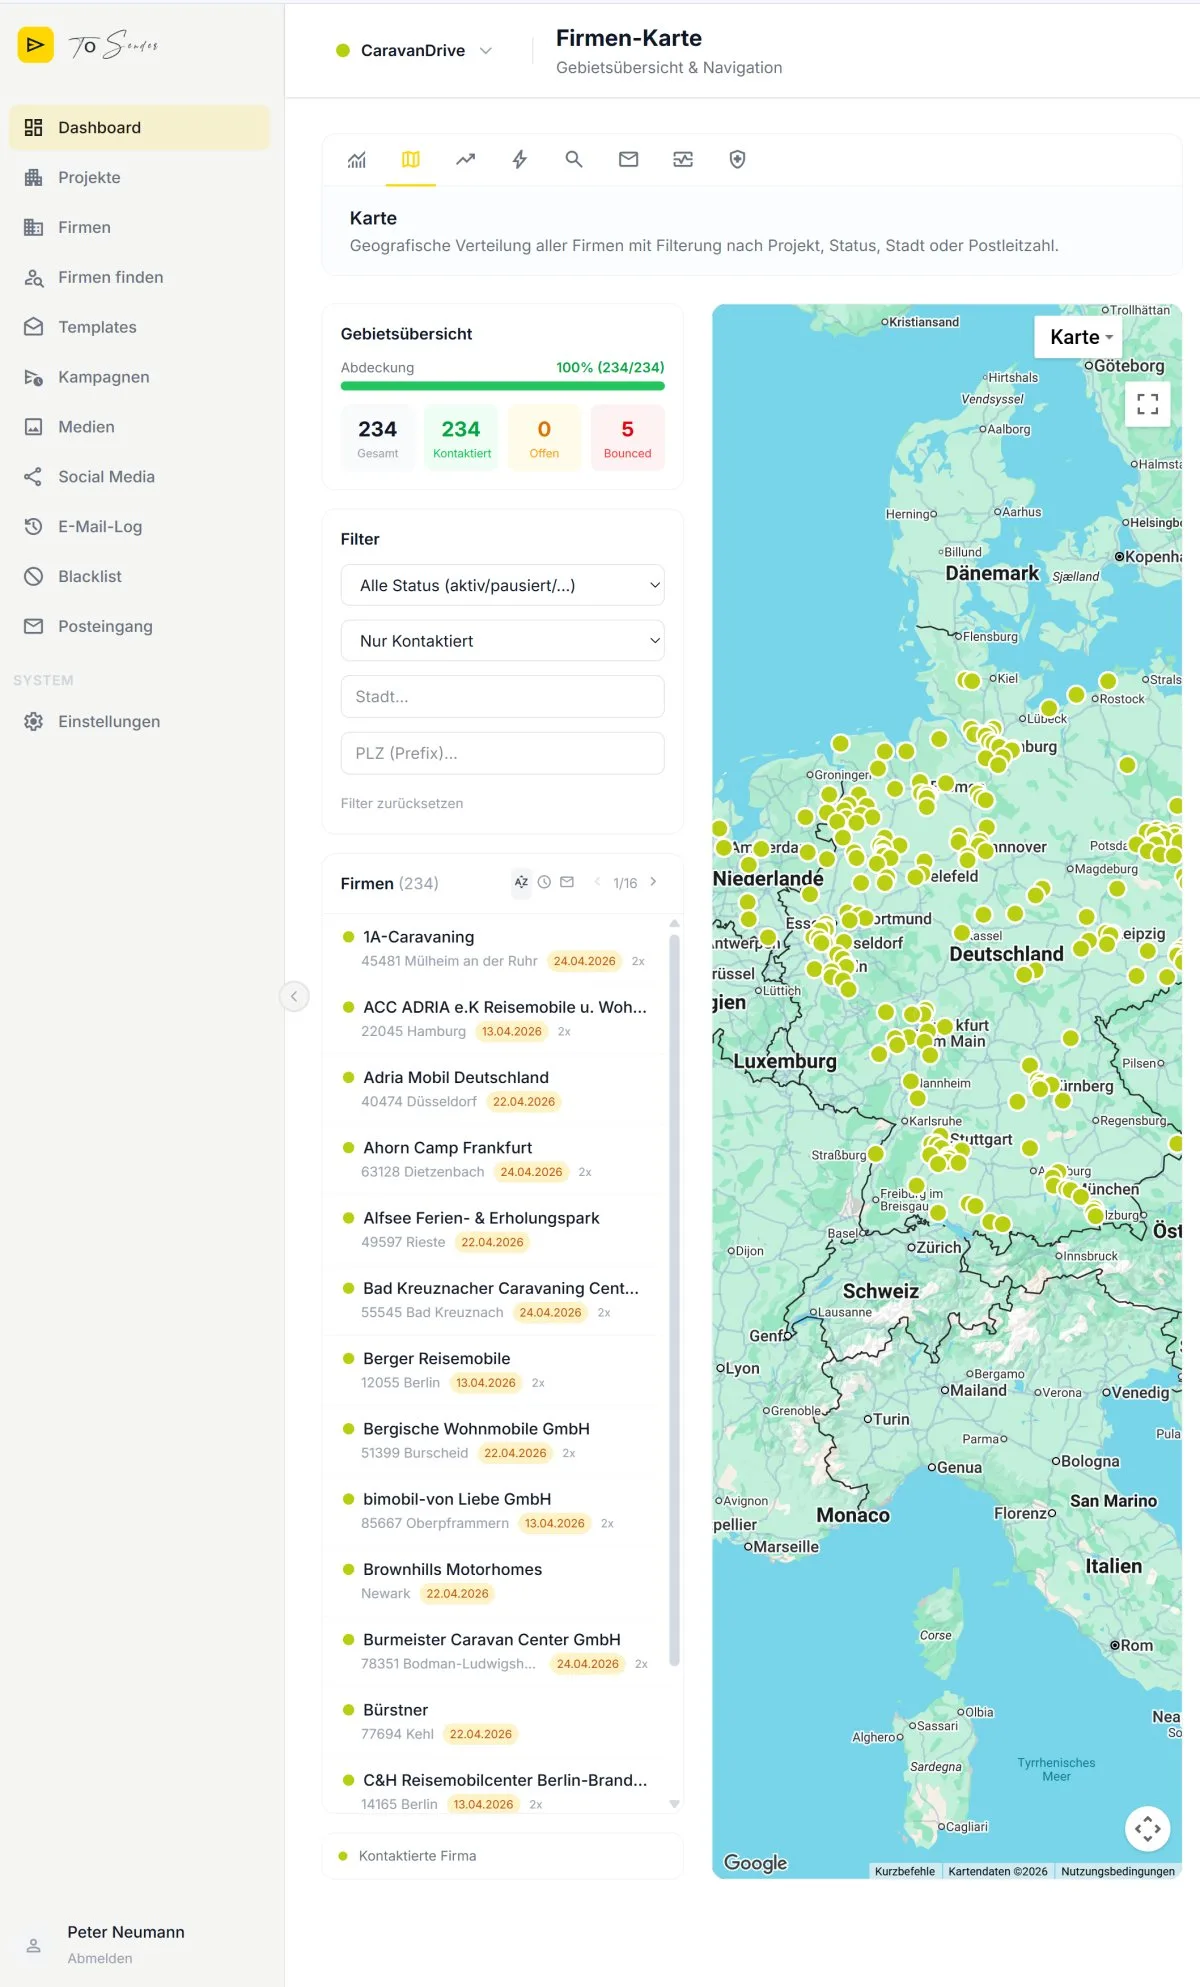The width and height of the screenshot is (1200, 1987).
Task: Open the CaravanDrive project dropdown
Action: point(414,50)
